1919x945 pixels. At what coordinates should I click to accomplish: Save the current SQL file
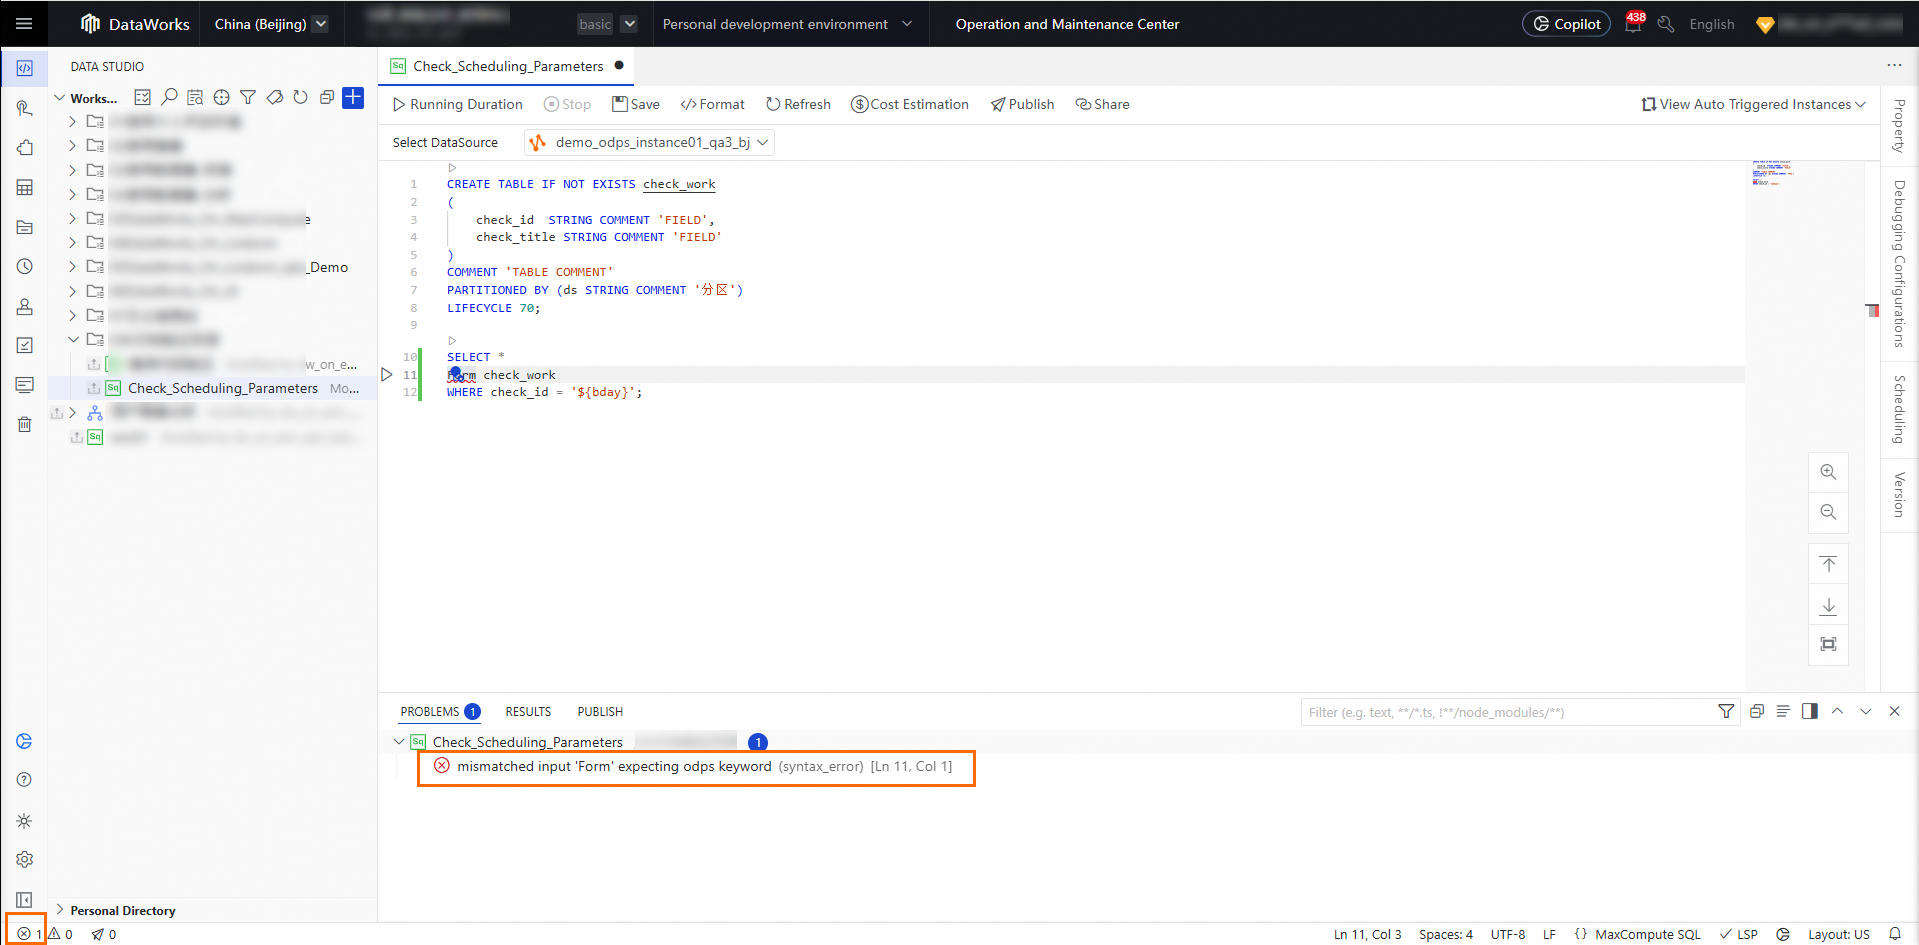(x=636, y=104)
